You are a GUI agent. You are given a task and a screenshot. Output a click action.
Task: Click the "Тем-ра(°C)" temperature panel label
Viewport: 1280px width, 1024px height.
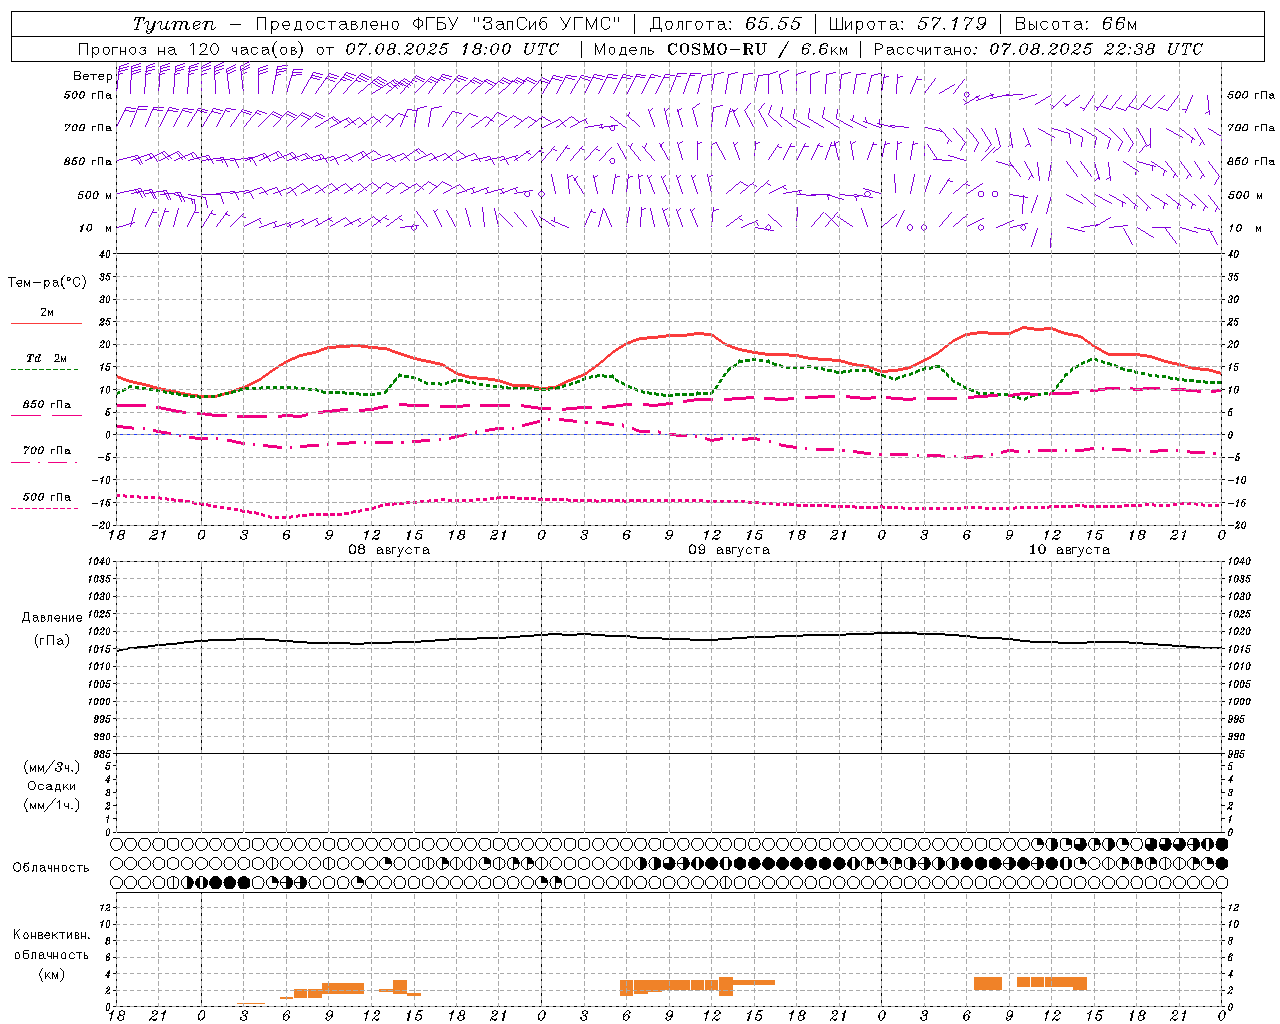coord(47,283)
